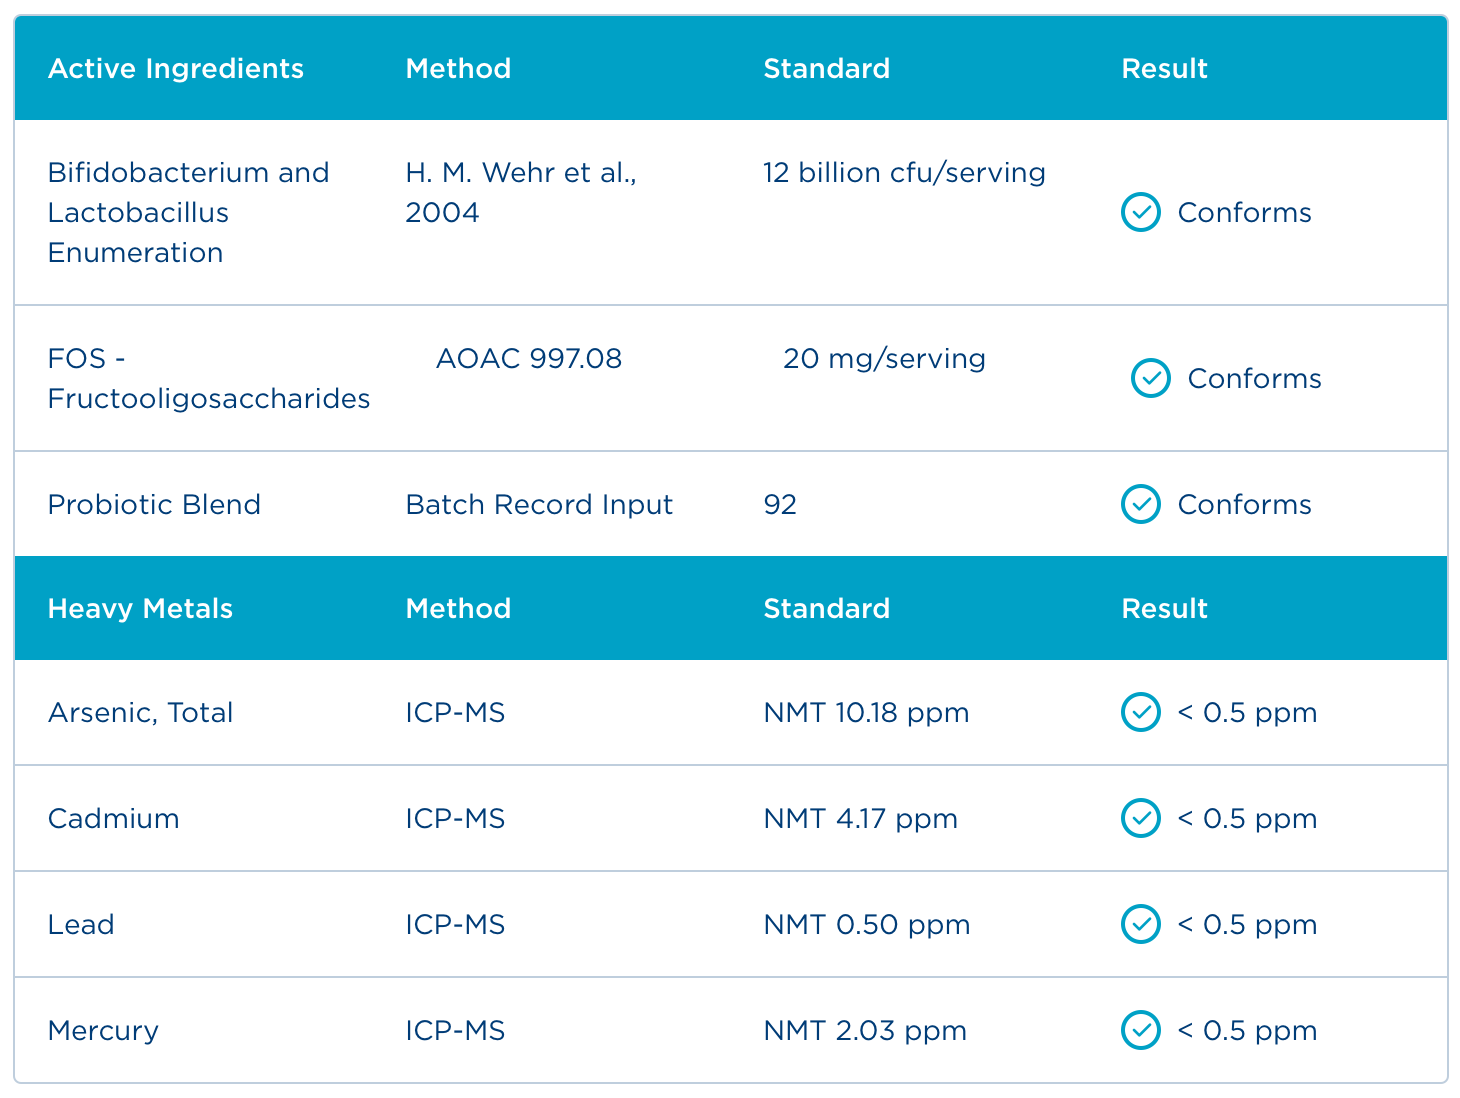The image size is (1460, 1098).
Task: Click the NMT 2.03 ppm mercury standard
Action: click(865, 1030)
